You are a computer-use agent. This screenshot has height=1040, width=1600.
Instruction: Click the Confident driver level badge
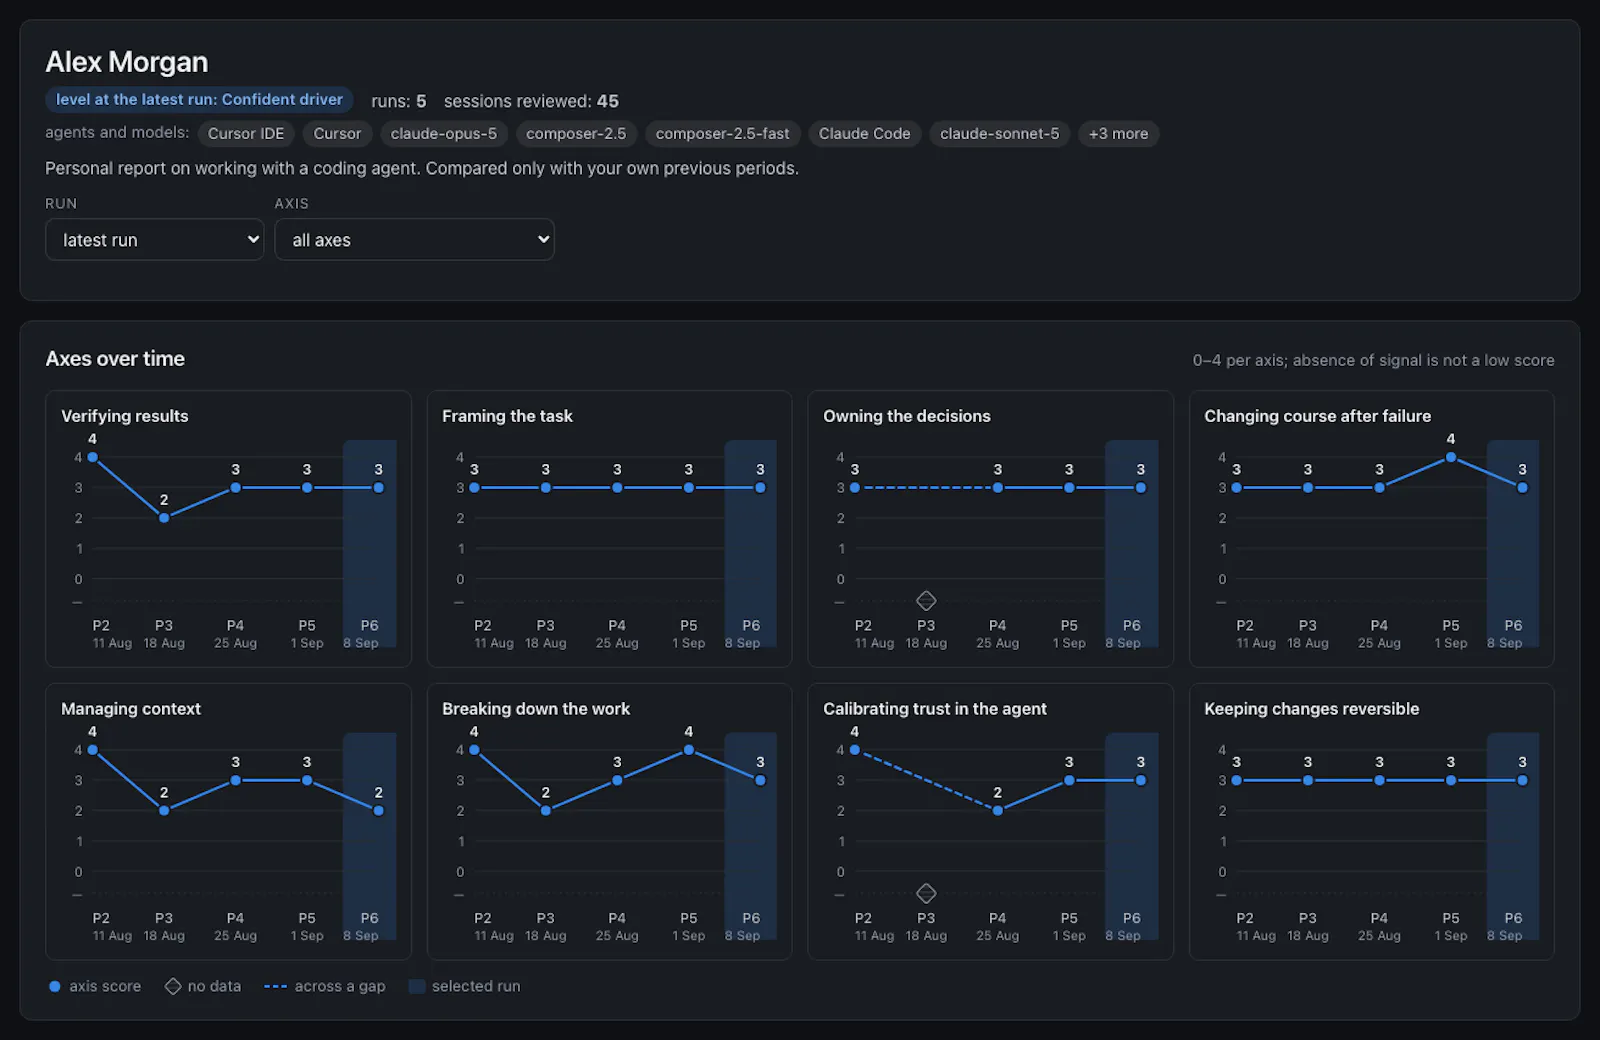[199, 100]
